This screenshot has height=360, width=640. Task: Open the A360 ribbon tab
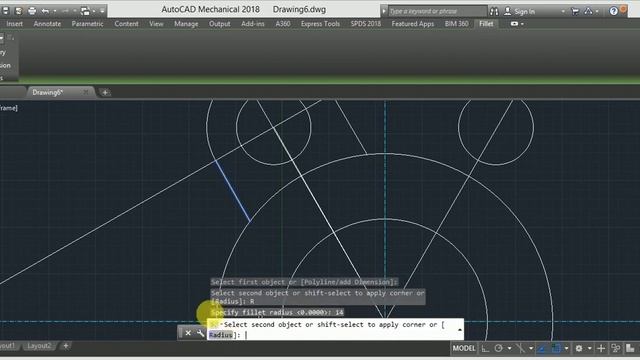click(283, 24)
